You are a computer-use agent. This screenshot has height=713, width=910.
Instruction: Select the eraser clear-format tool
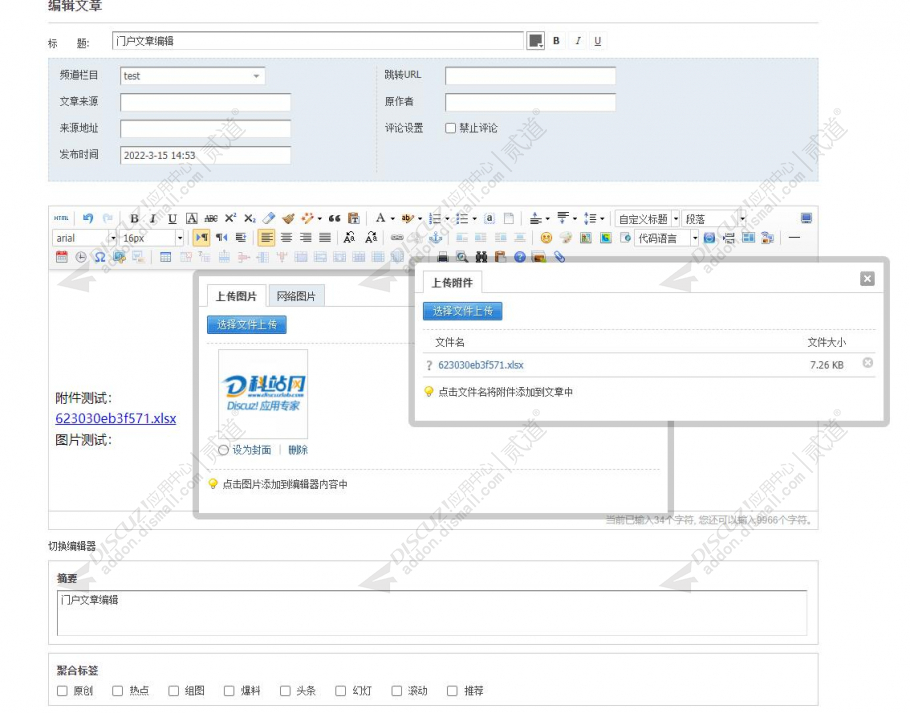[x=269, y=218]
